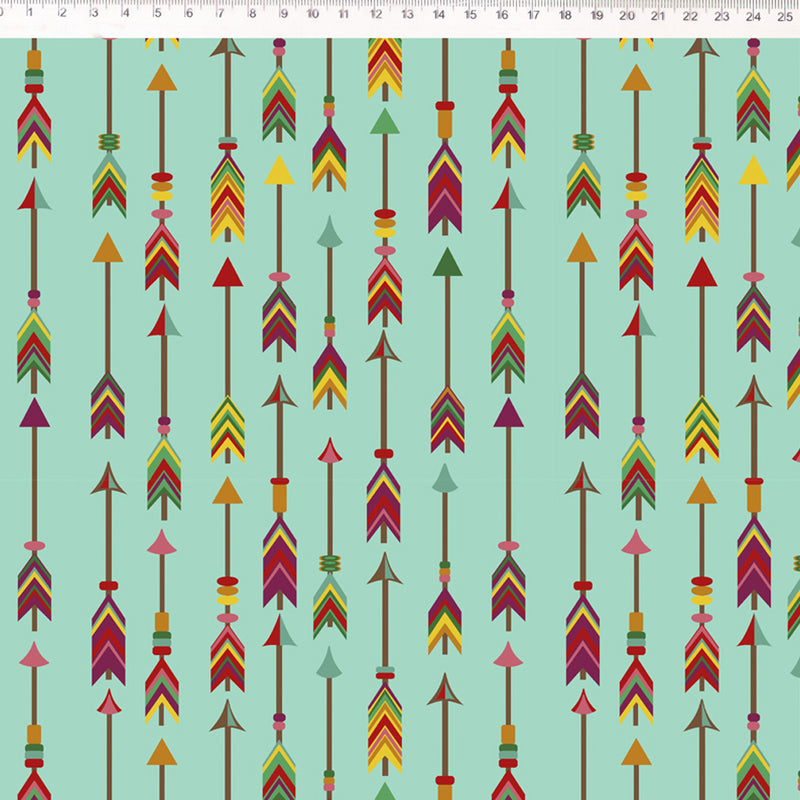Select the ruler label 10
This screenshot has height=800, width=800.
[313, 14]
